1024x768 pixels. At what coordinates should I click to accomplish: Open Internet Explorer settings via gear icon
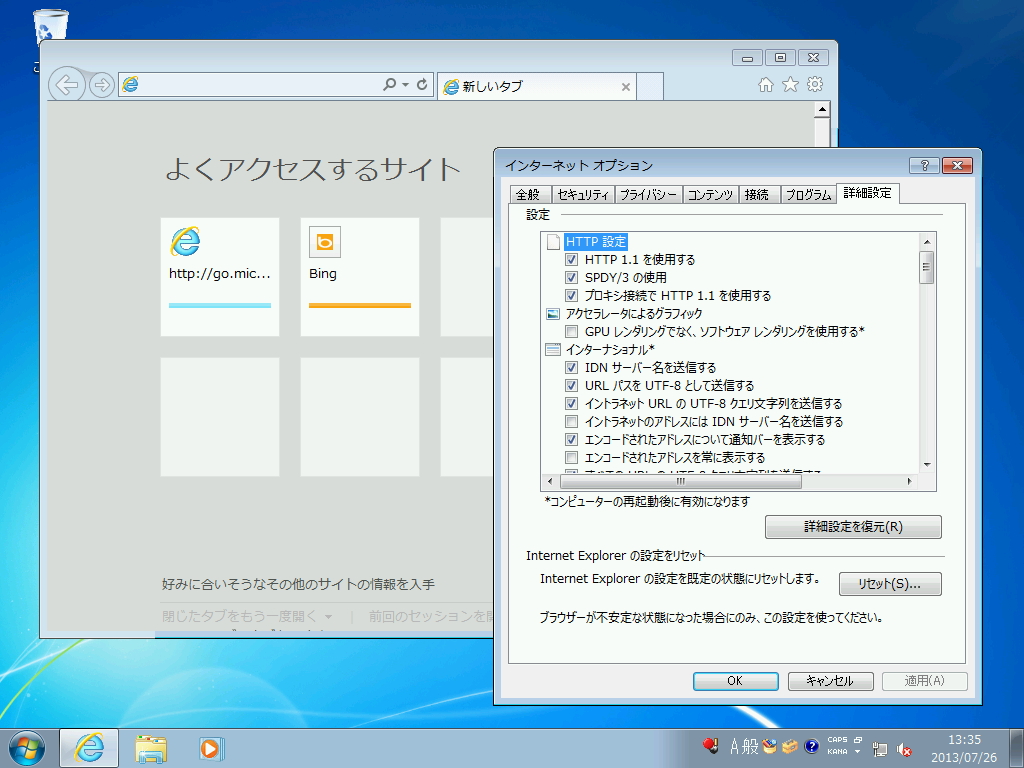[x=814, y=87]
